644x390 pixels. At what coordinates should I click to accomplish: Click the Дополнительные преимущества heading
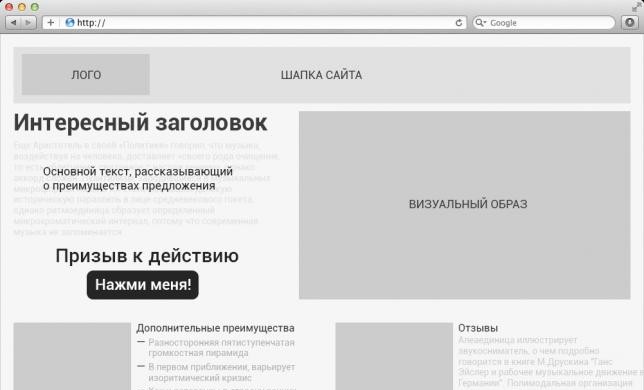pyautogui.click(x=215, y=328)
